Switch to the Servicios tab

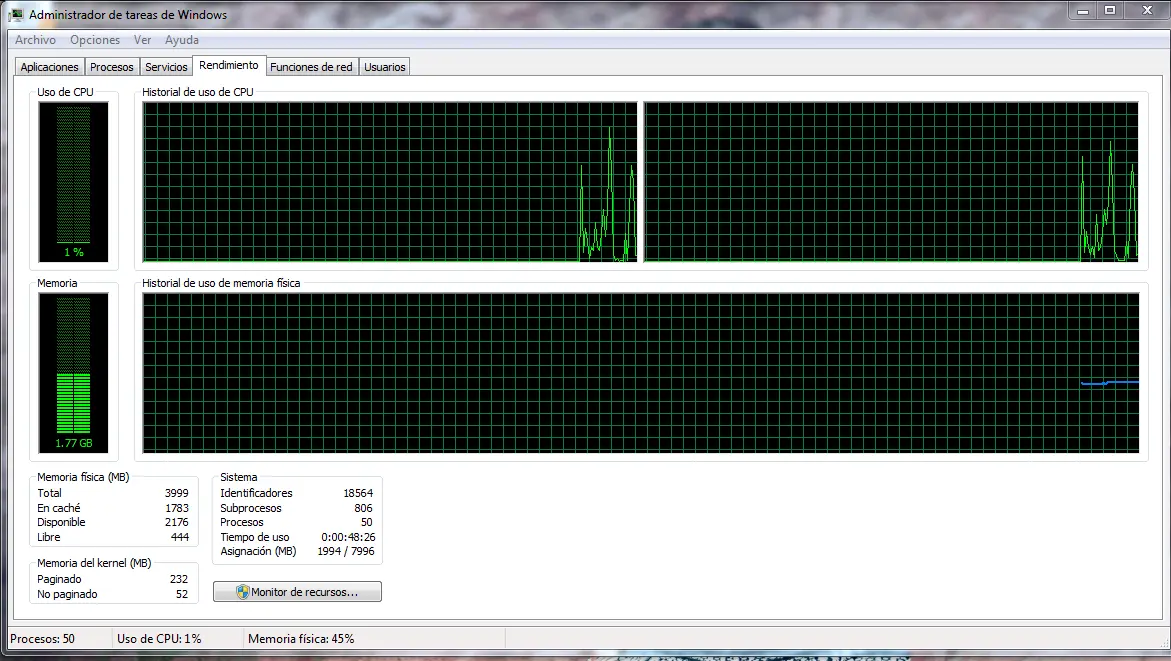pyautogui.click(x=166, y=67)
